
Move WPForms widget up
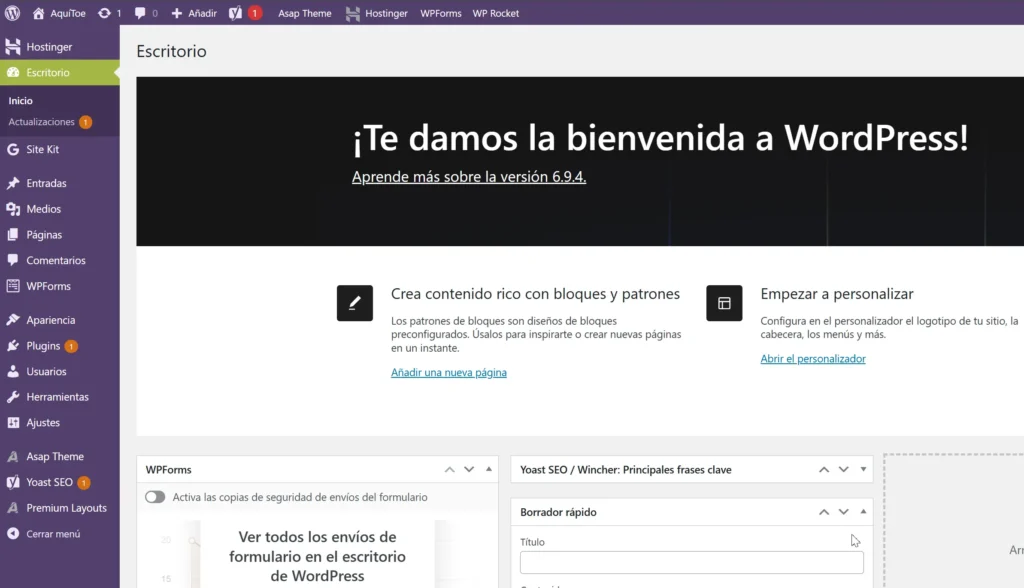pyautogui.click(x=449, y=470)
